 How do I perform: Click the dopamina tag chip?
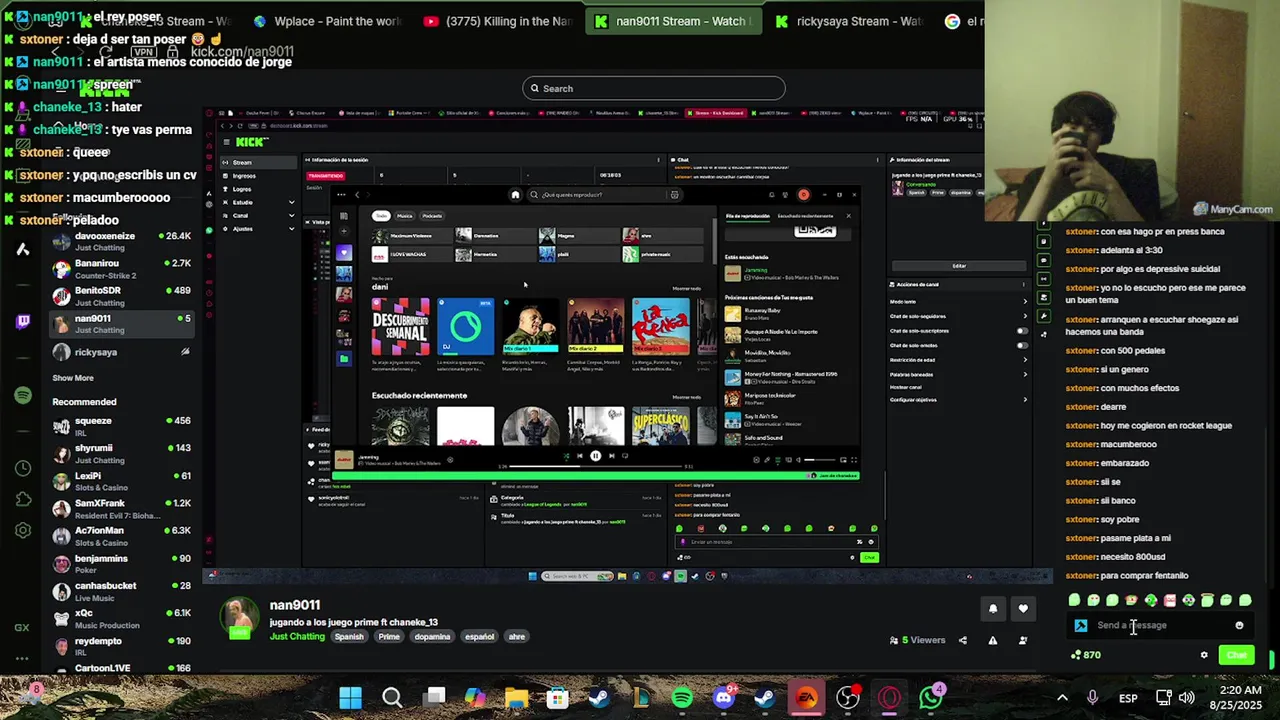432,637
